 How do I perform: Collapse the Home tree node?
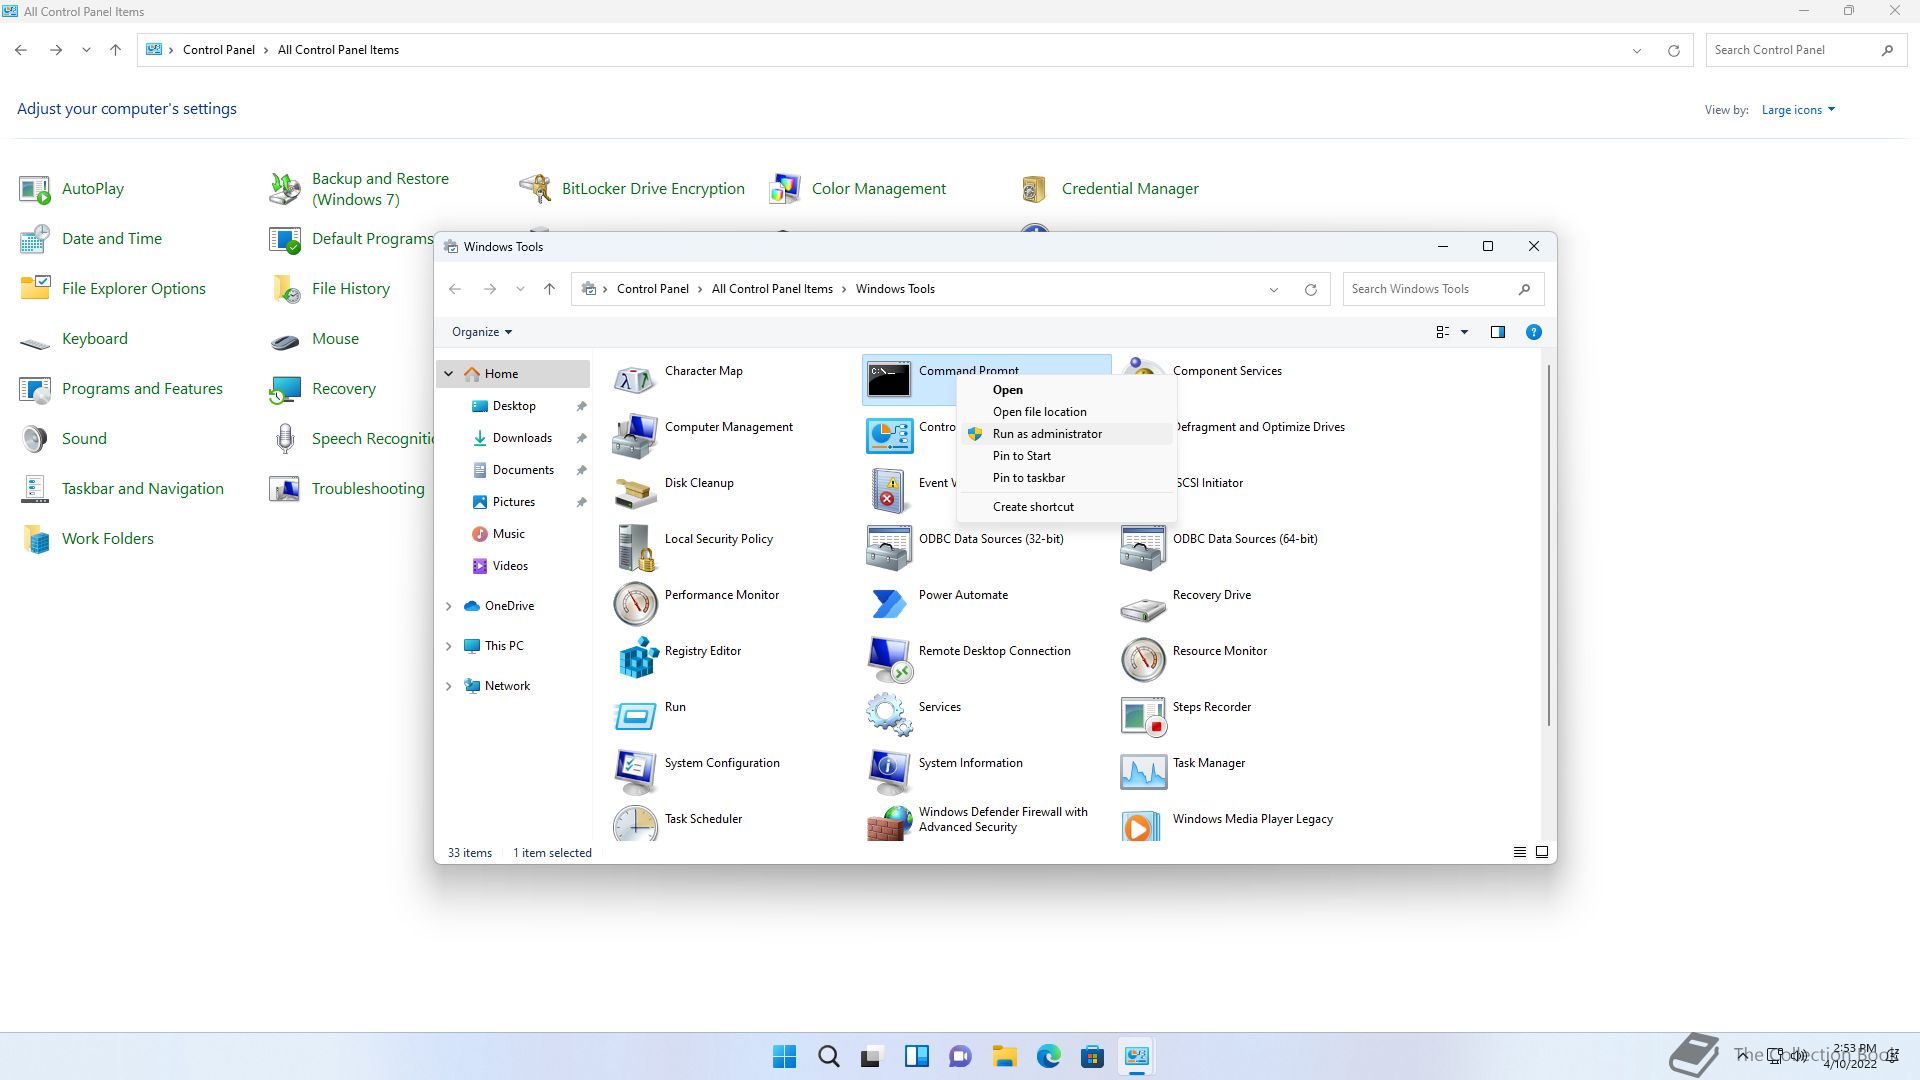[x=449, y=374]
